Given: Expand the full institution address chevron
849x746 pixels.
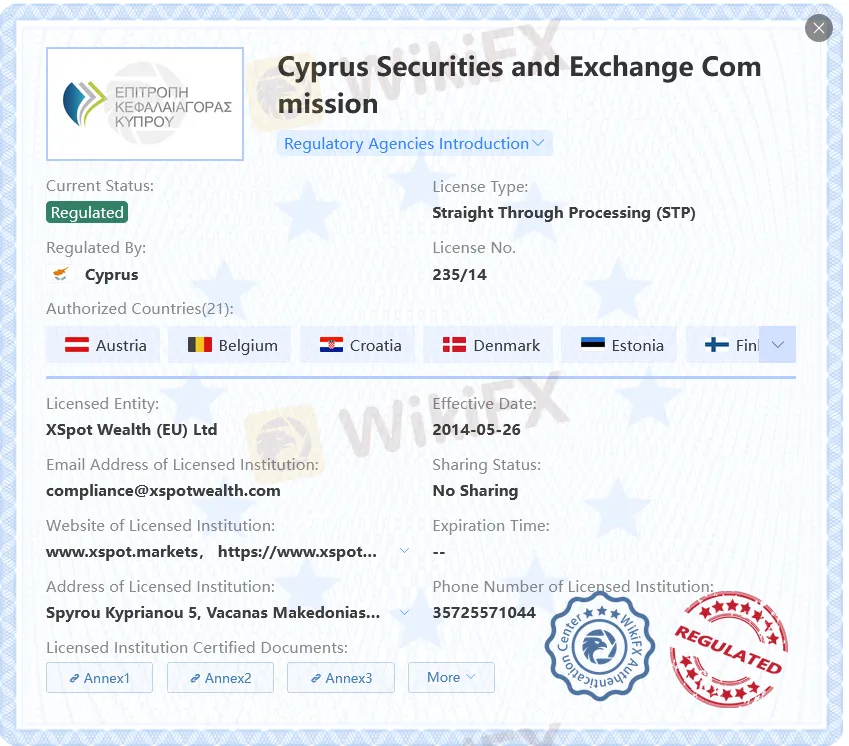Looking at the screenshot, I should [404, 612].
